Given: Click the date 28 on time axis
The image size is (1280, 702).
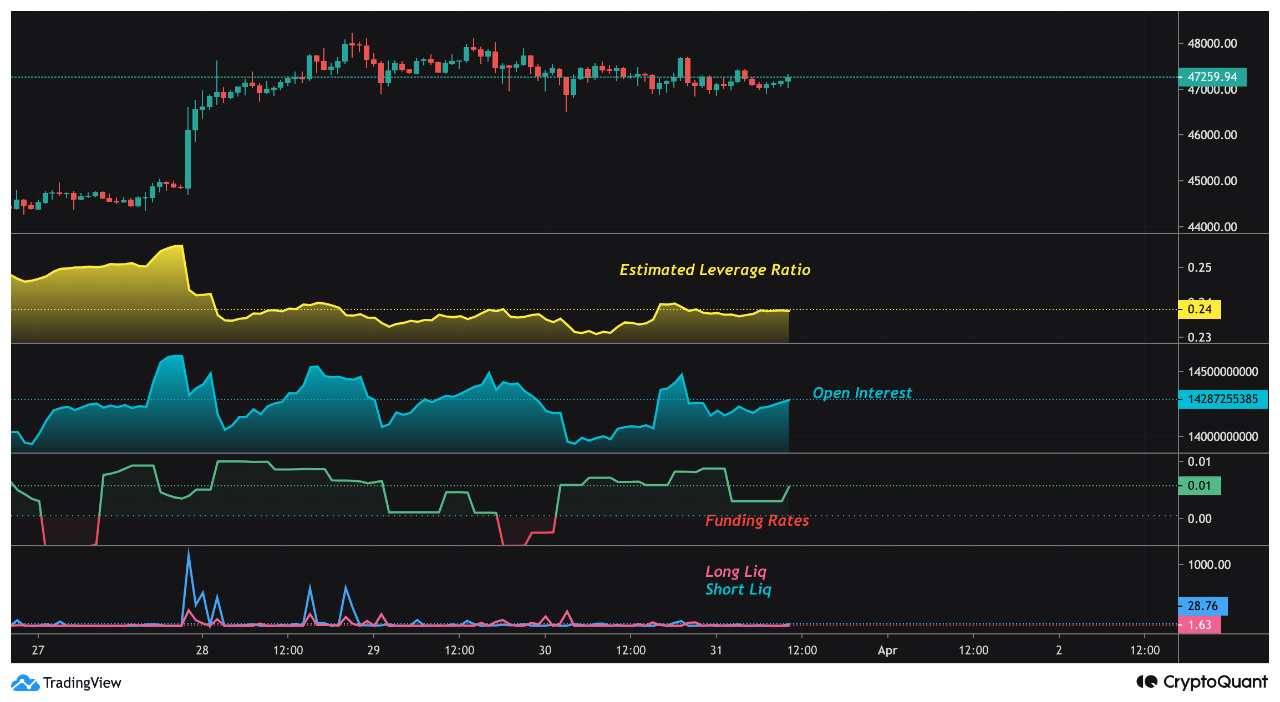Looking at the screenshot, I should pyautogui.click(x=202, y=650).
